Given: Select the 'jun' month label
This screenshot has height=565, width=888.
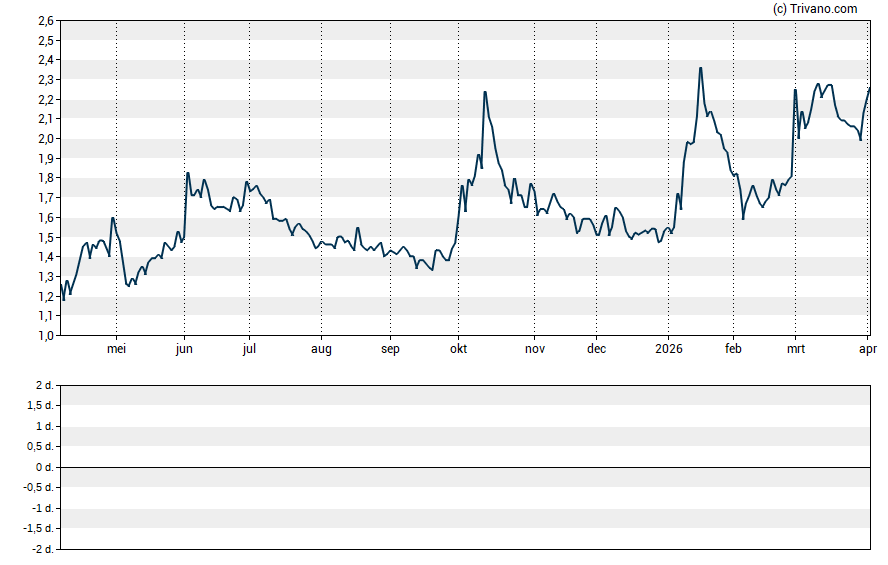Looking at the screenshot, I should point(184,349).
